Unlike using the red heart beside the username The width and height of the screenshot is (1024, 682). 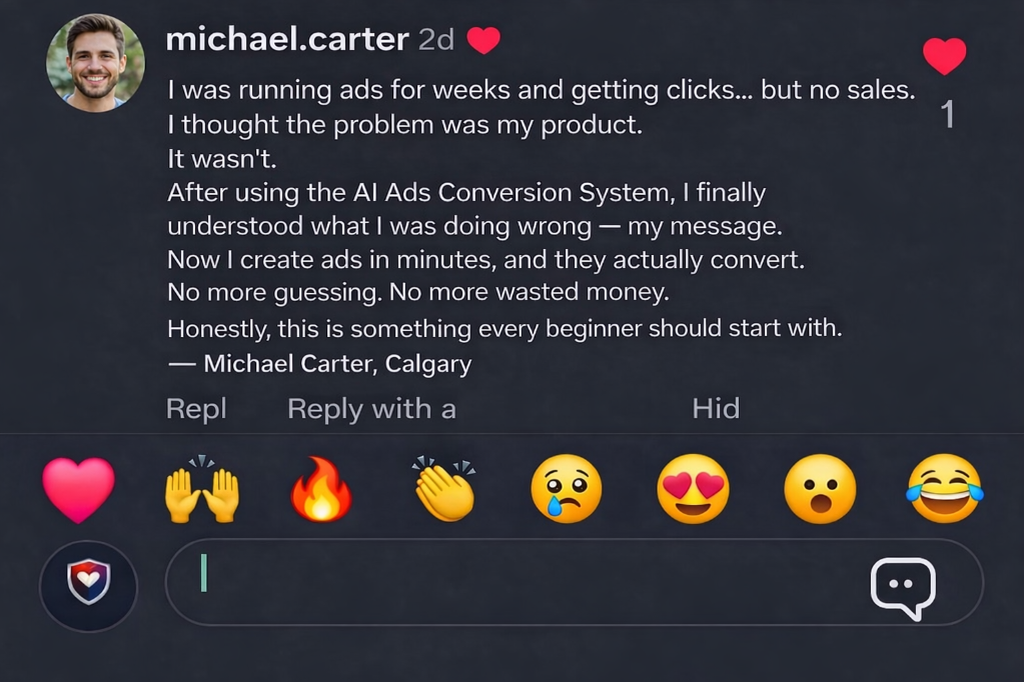[x=484, y=40]
